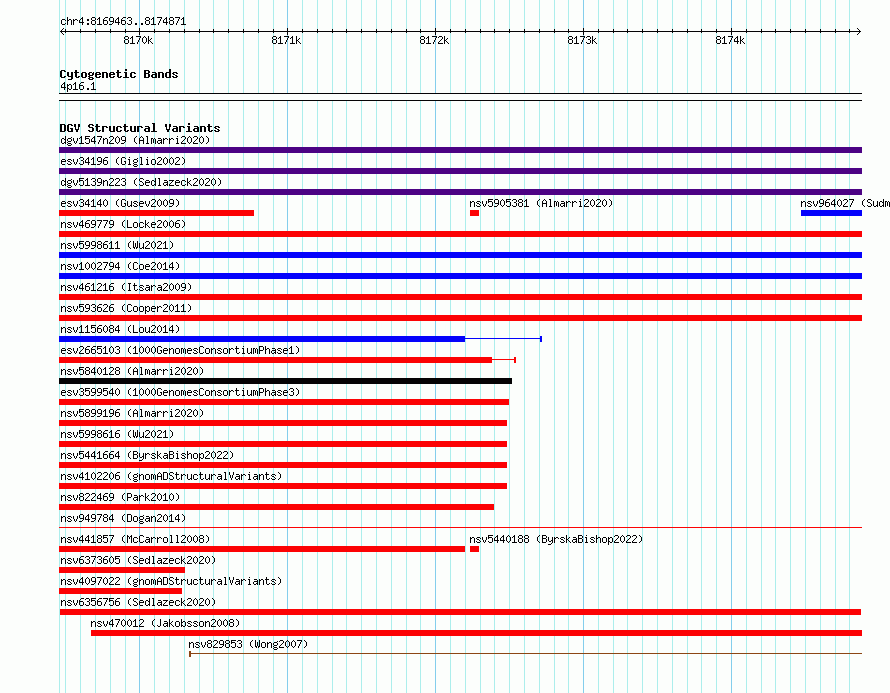Select the nsv1156084 (Lou2014) label
The width and height of the screenshot is (890, 693).
pos(120,329)
